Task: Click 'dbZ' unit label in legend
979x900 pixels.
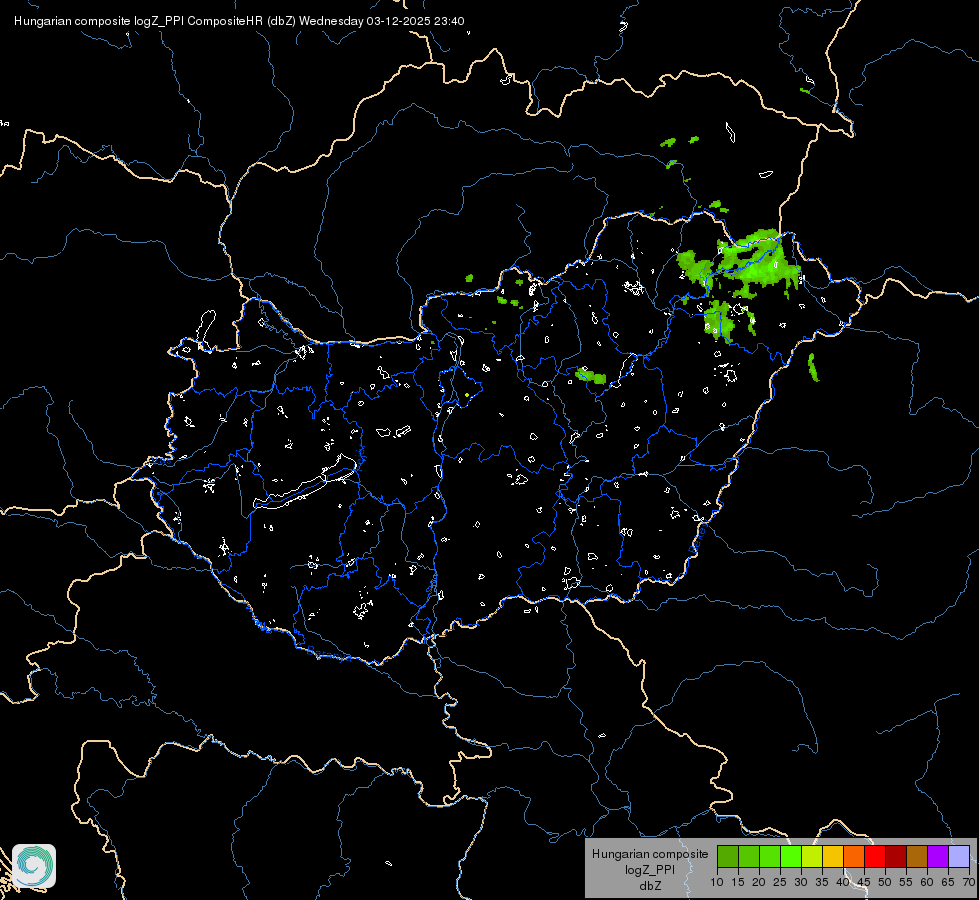Action: coord(650,885)
